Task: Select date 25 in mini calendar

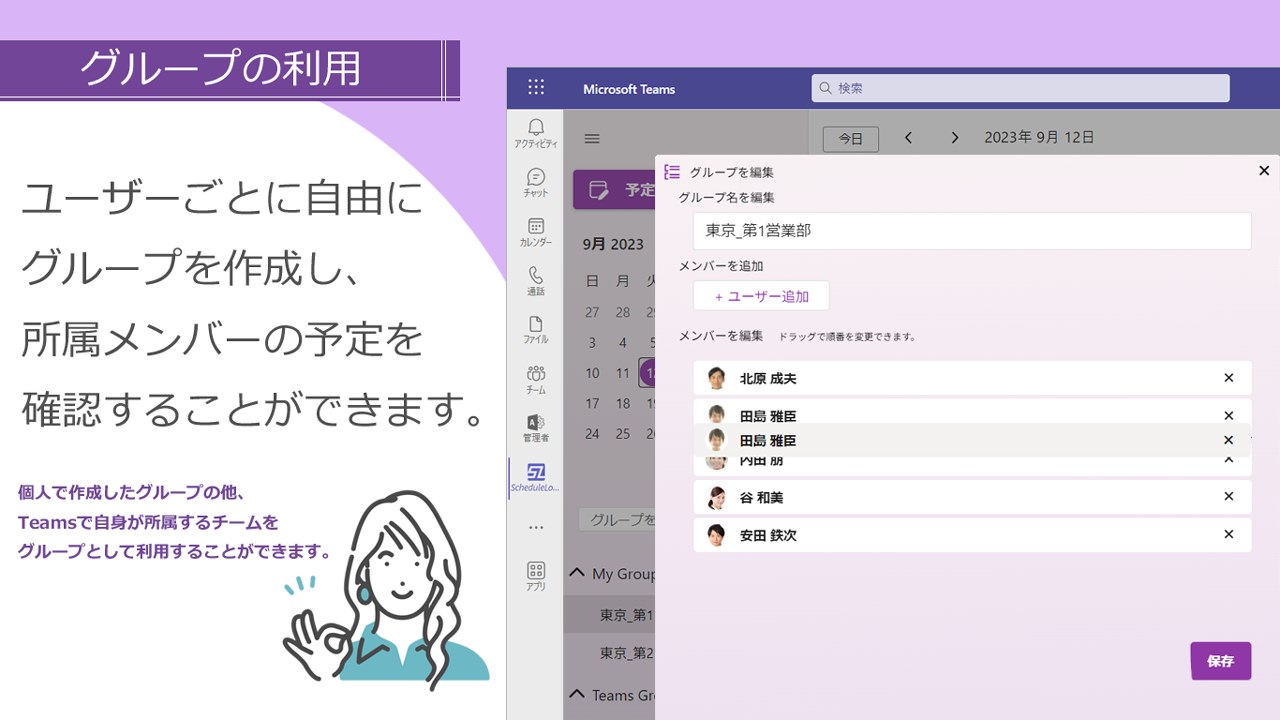Action: 623,434
